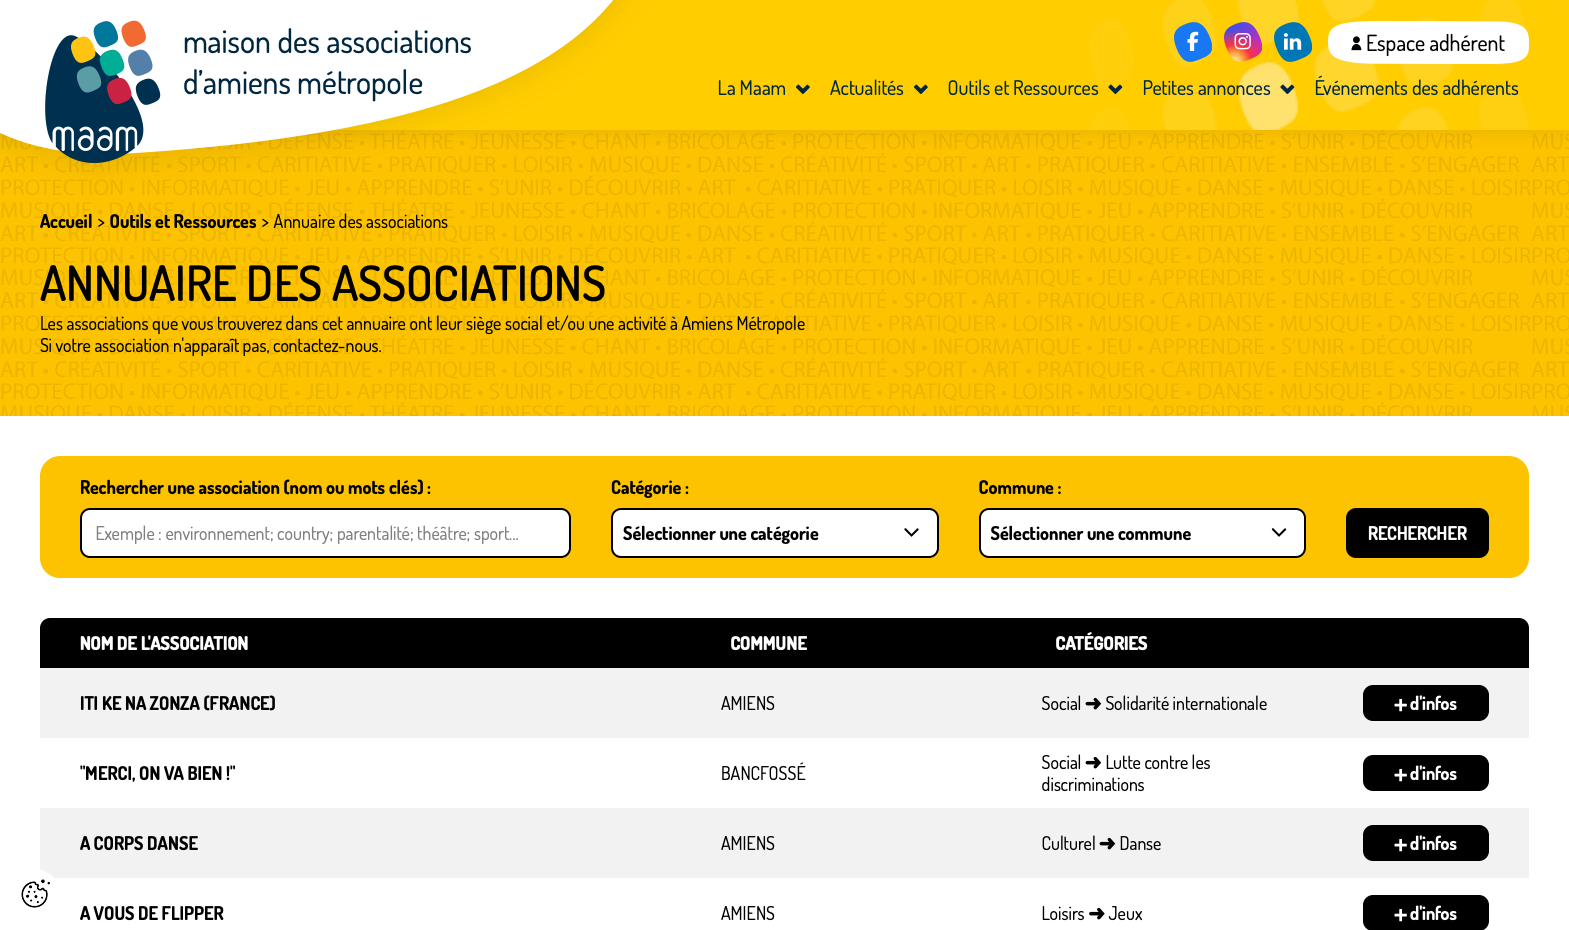
Task: Open the Sélectionner une catégorie dropdown
Action: coord(774,533)
